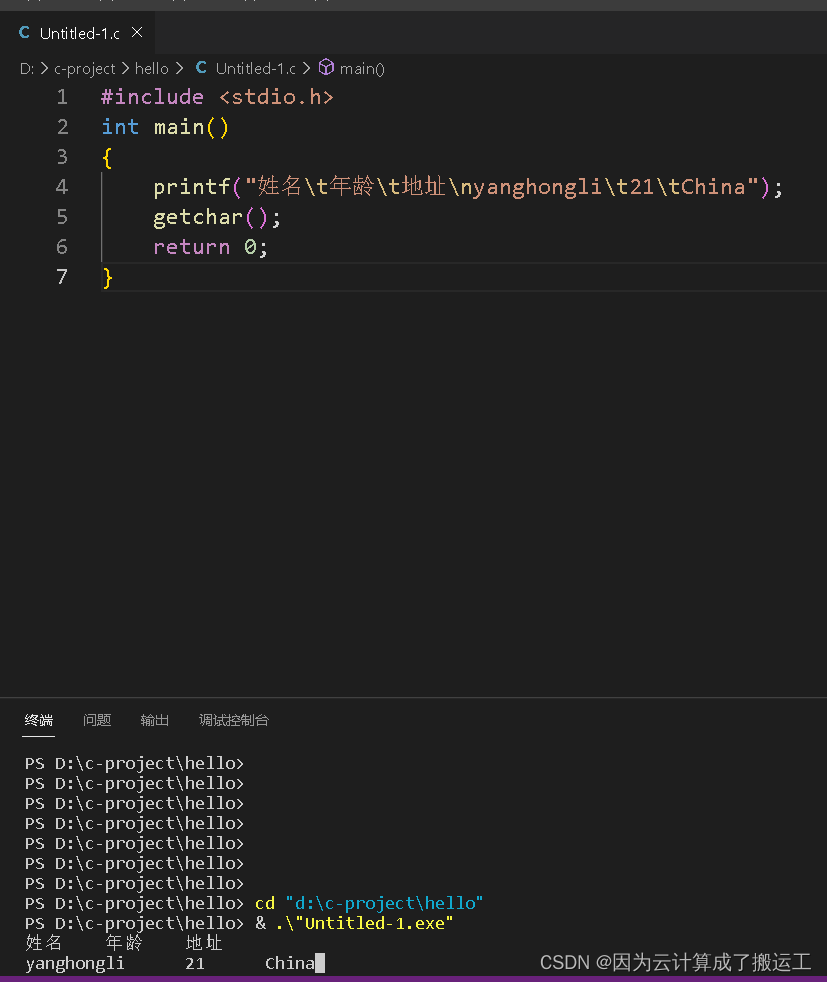Click return 0; on line 6
This screenshot has width=827, height=982.
(208, 247)
